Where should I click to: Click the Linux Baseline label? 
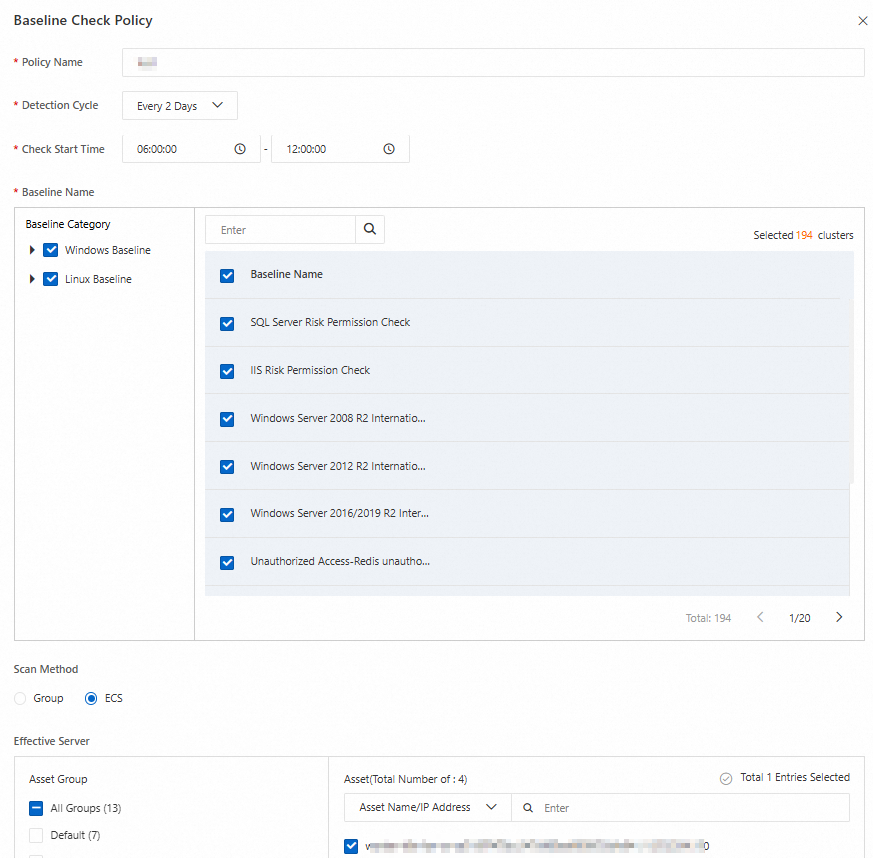tap(98, 279)
